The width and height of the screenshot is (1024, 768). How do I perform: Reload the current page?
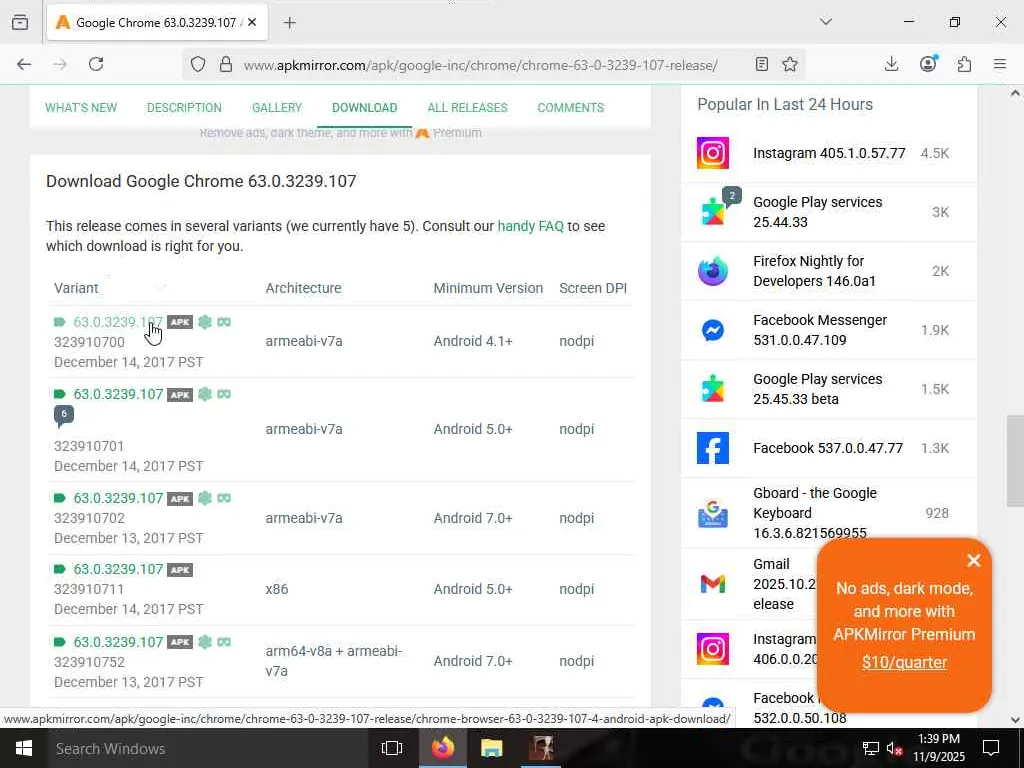[96, 64]
